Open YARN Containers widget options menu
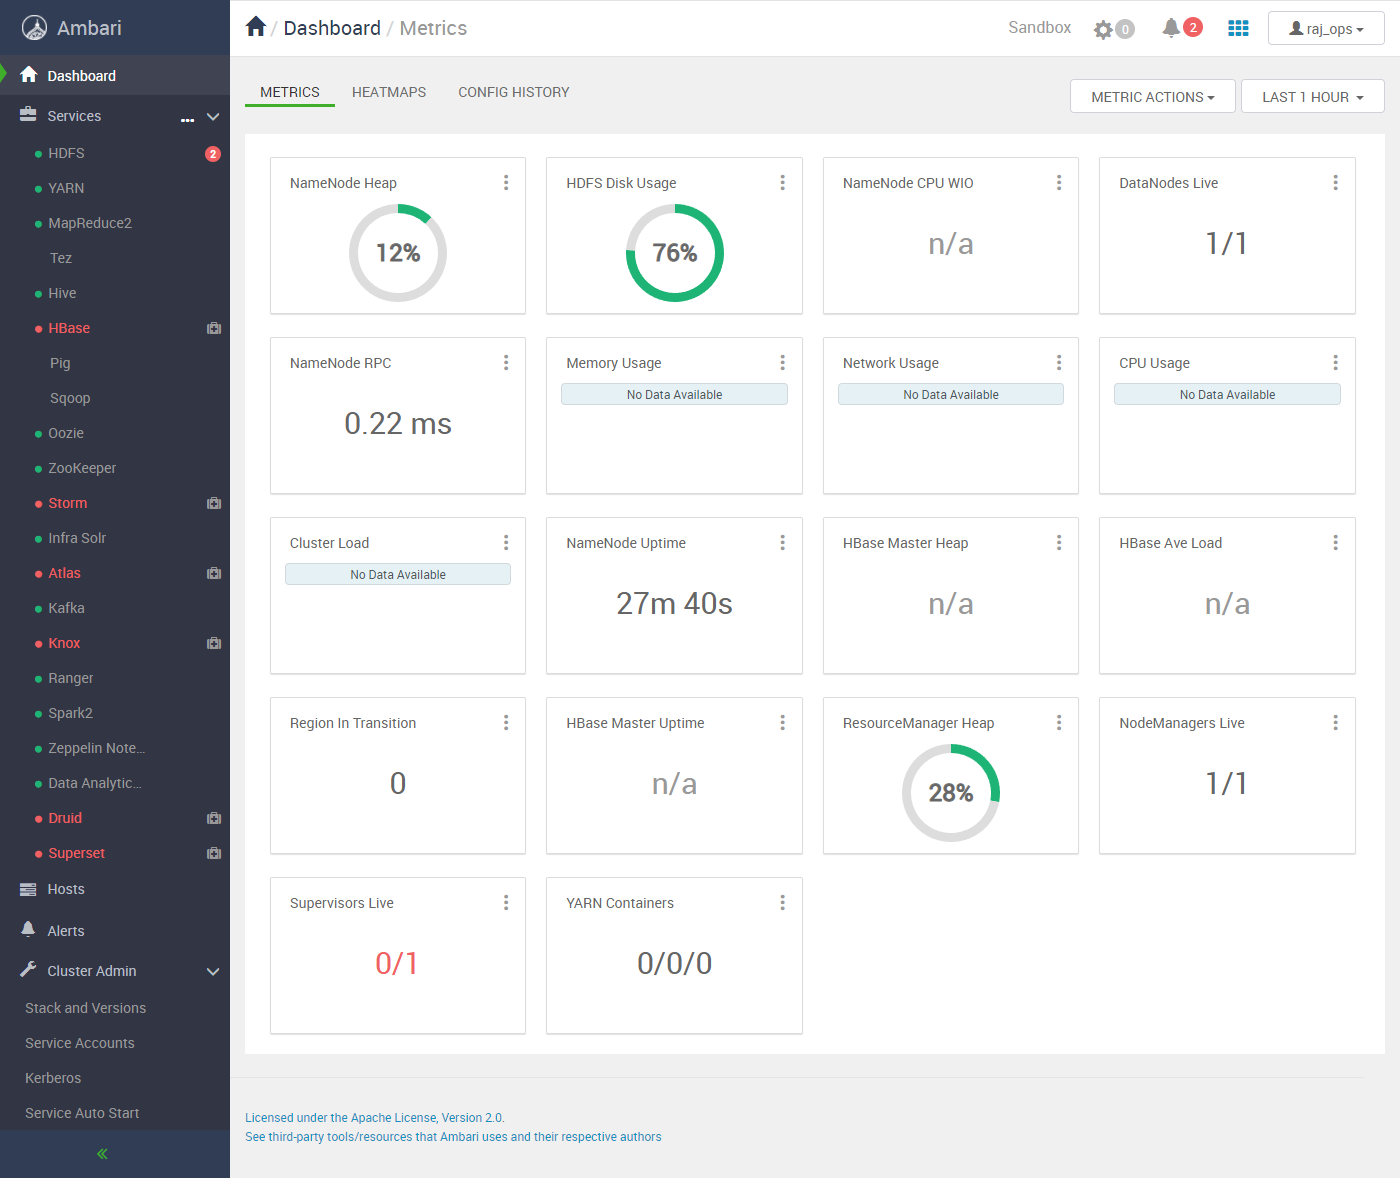1400x1178 pixels. (x=782, y=903)
